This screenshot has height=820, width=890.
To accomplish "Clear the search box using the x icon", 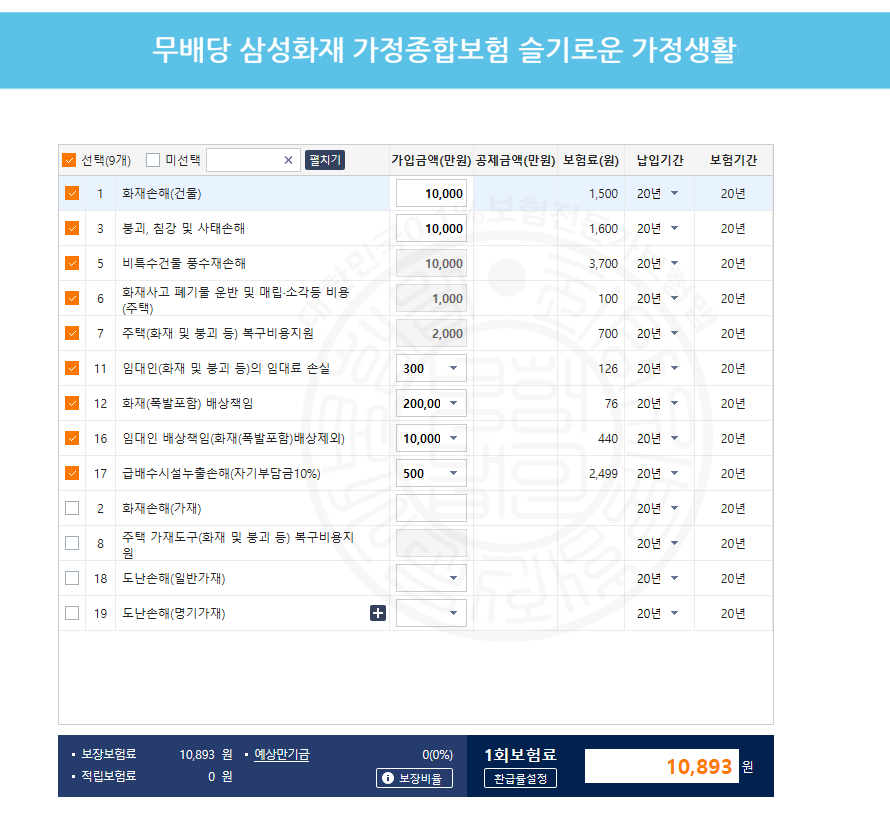I will click(288, 160).
